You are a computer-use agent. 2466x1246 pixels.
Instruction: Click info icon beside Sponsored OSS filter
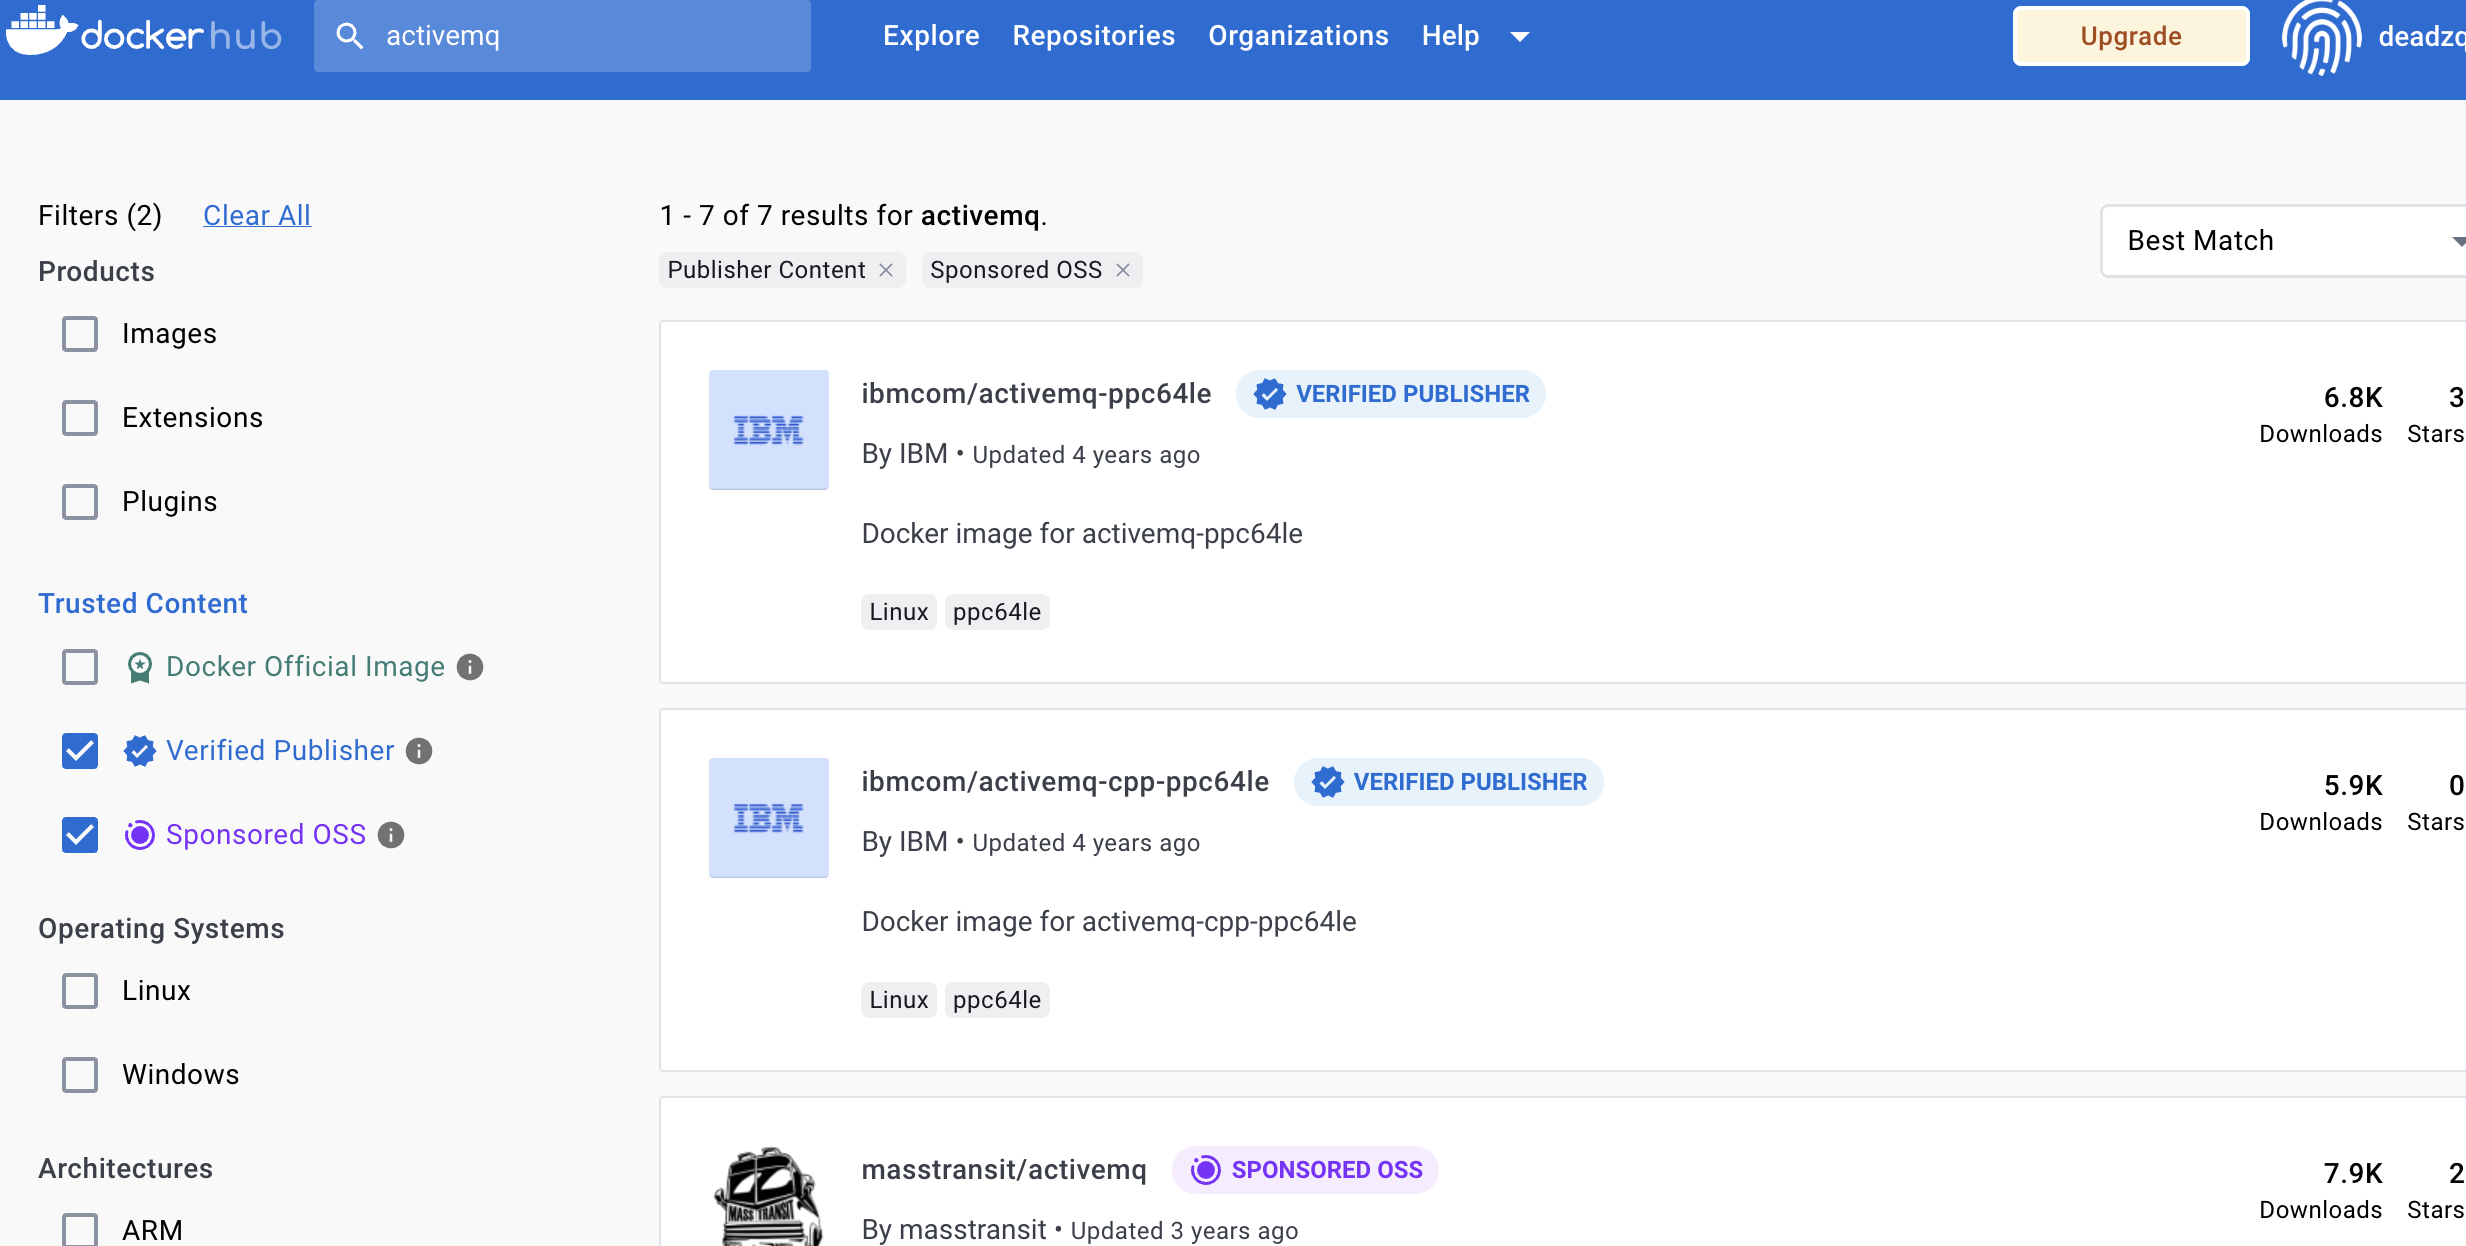coord(391,835)
